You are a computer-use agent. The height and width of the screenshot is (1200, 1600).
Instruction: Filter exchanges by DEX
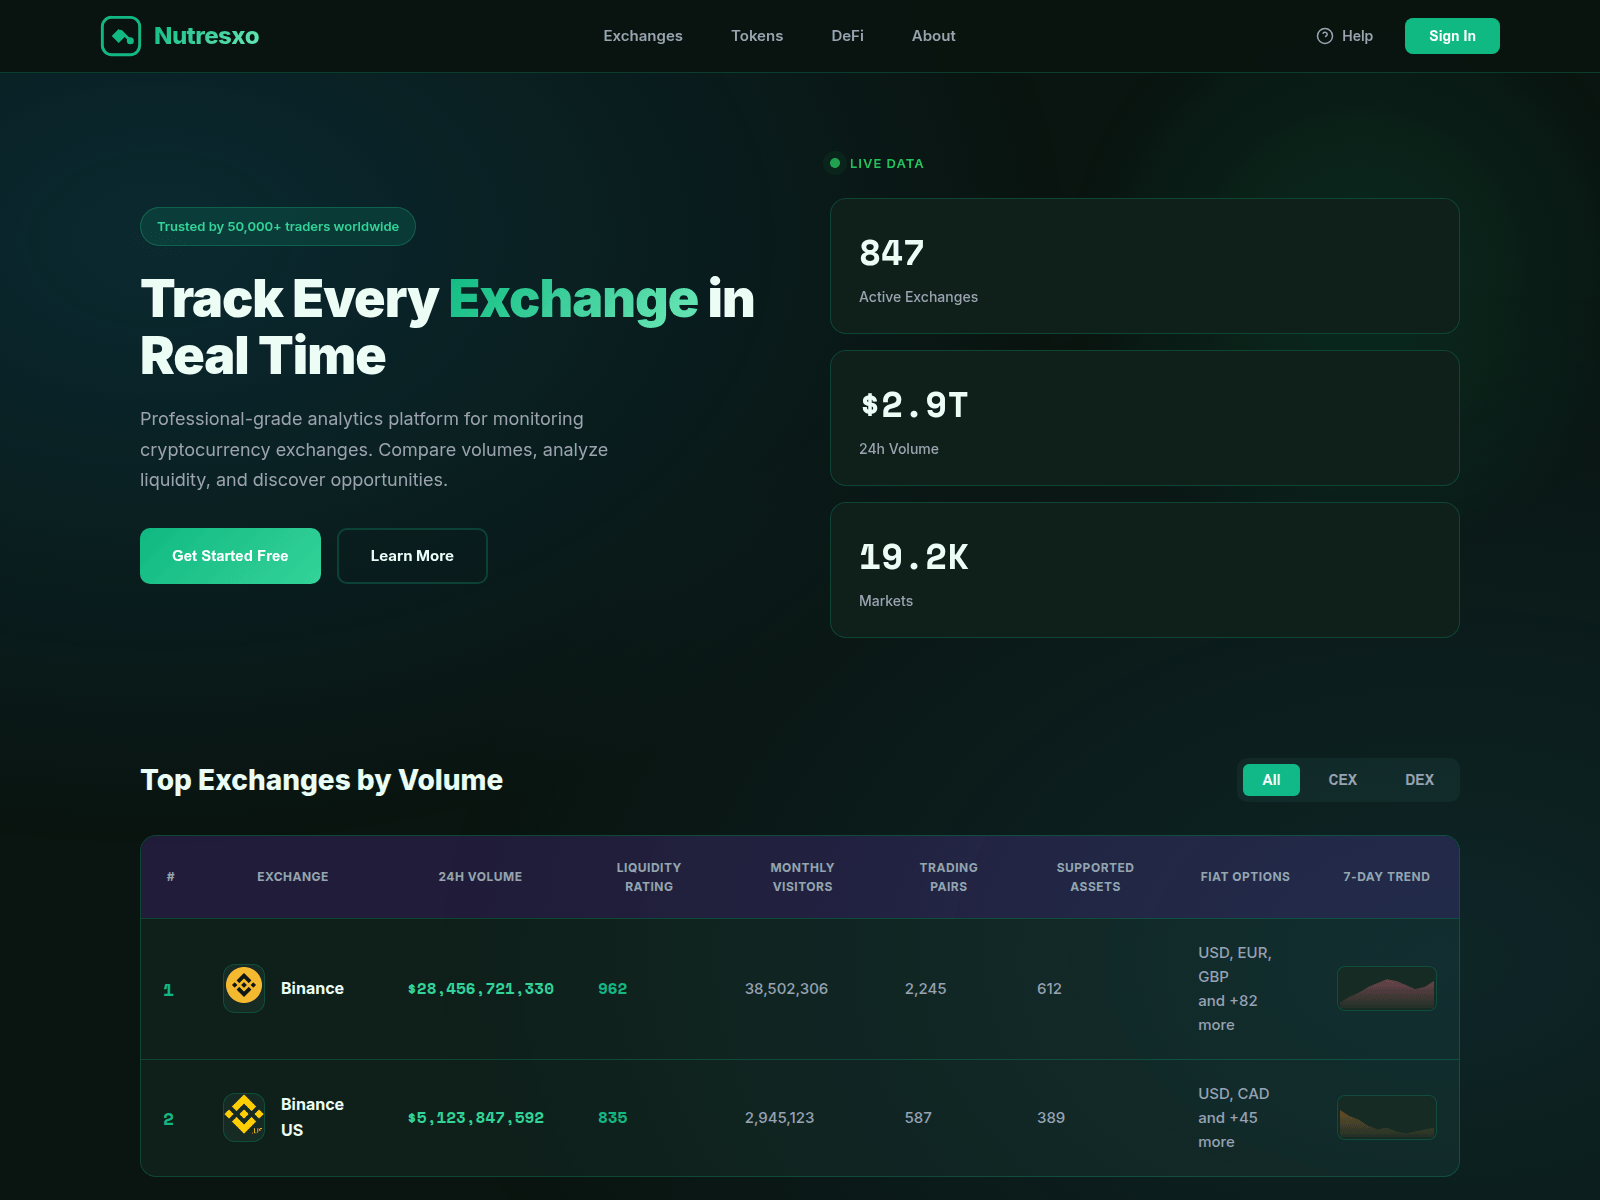1419,780
